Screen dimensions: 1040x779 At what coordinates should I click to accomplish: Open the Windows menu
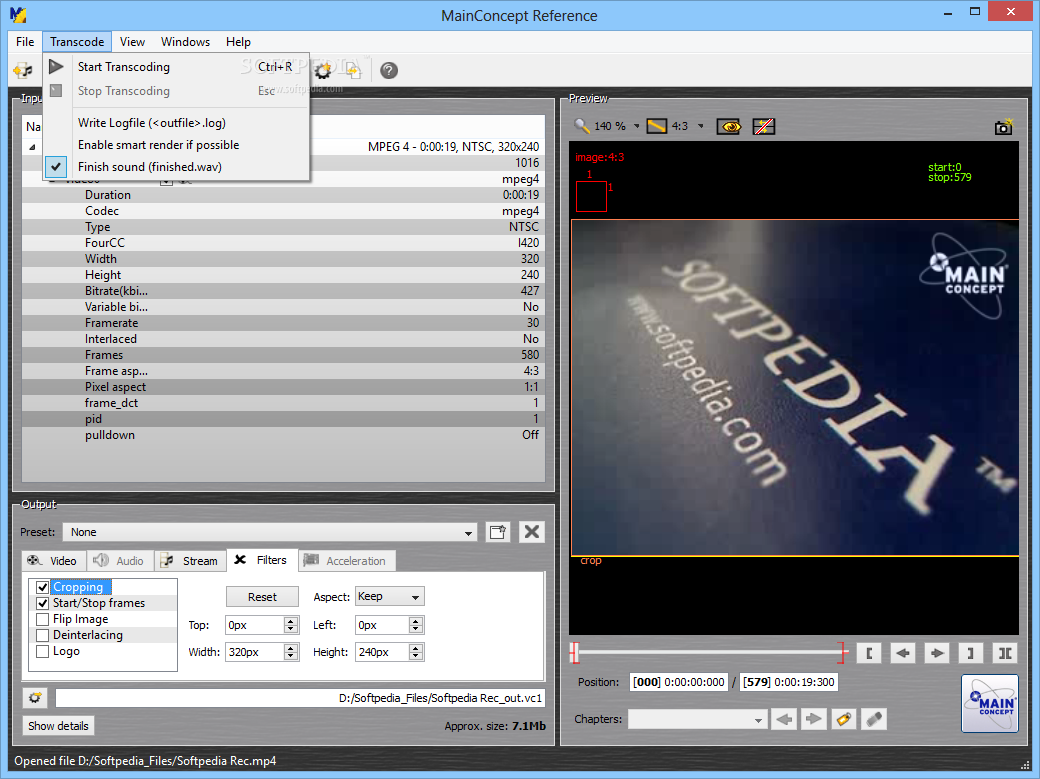[185, 42]
